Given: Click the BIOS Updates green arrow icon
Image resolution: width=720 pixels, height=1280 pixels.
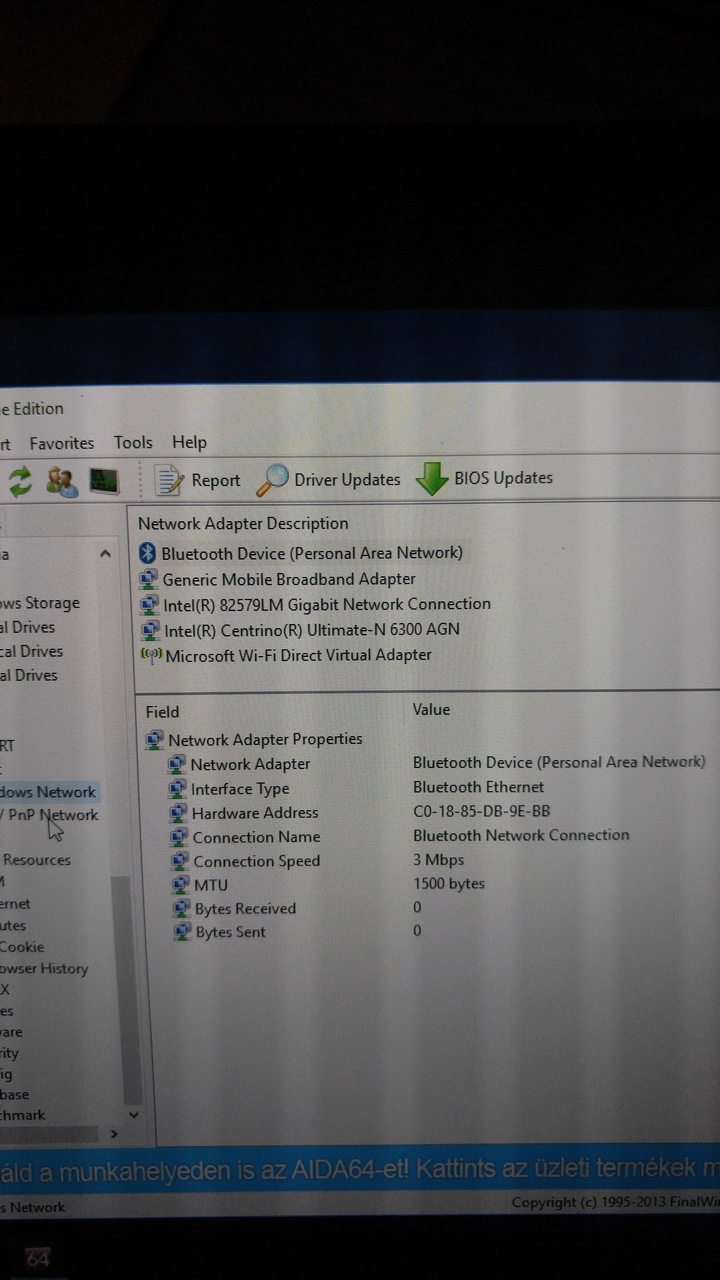Looking at the screenshot, I should [432, 479].
